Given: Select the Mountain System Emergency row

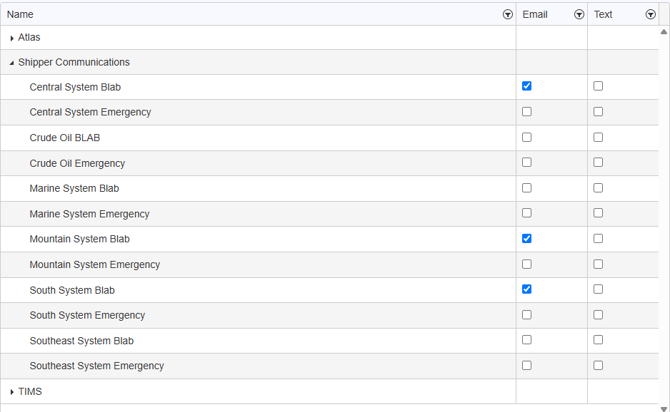Looking at the screenshot, I should (x=329, y=265).
